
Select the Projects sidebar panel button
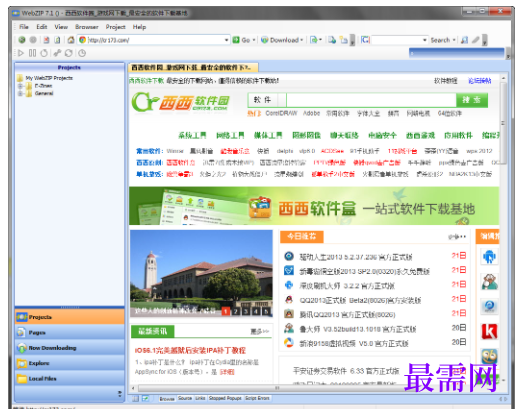[69, 317]
